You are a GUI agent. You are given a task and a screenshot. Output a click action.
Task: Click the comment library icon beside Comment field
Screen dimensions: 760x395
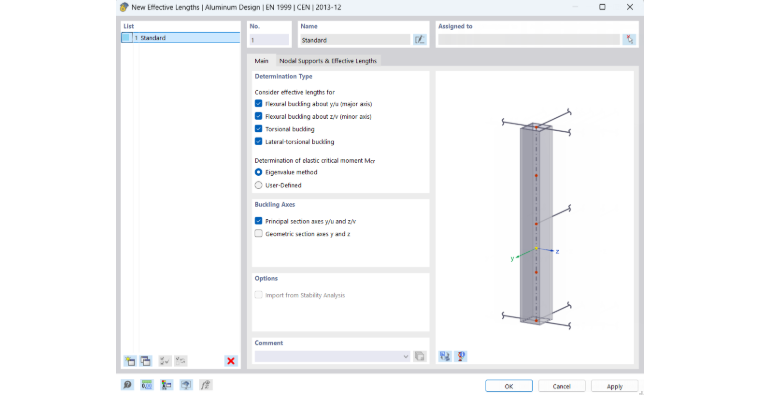pyautogui.click(x=420, y=357)
